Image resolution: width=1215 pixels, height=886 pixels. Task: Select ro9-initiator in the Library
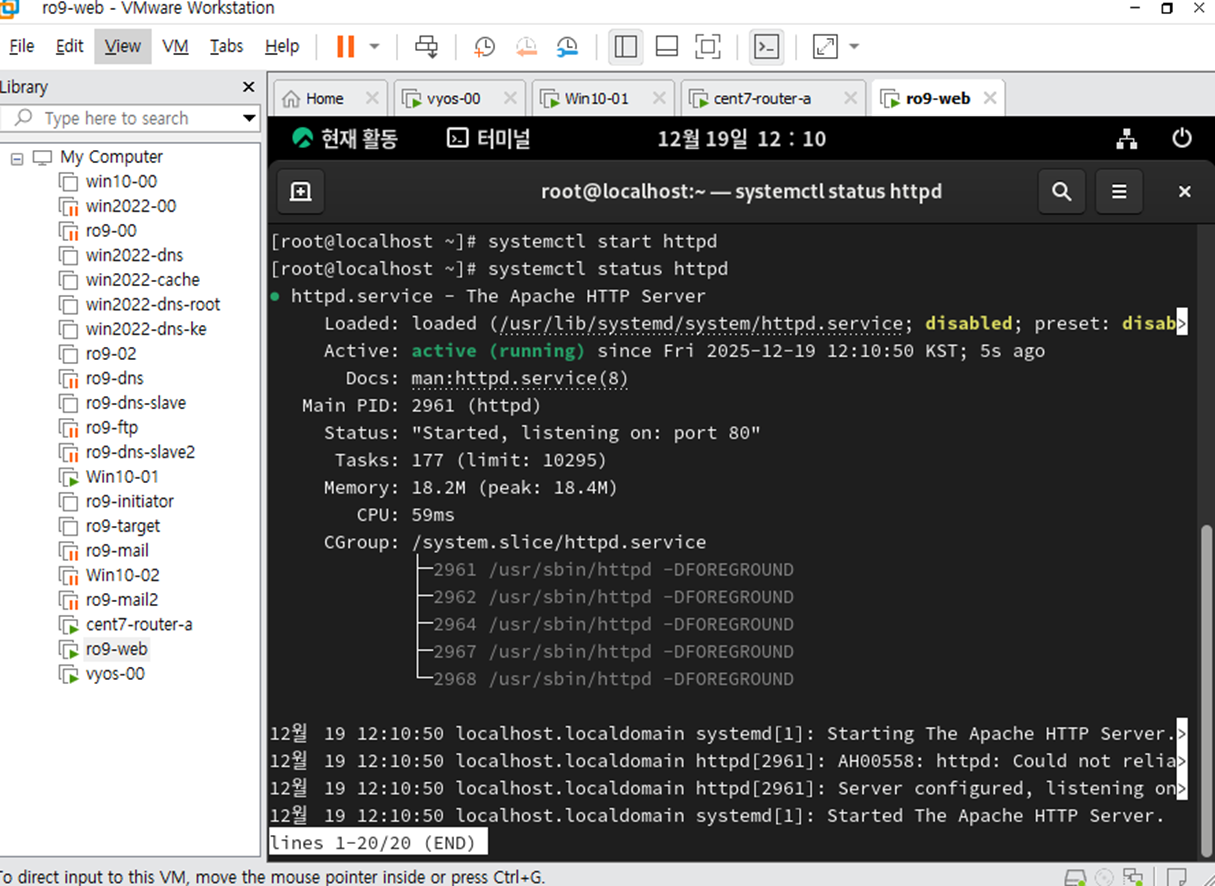coord(129,501)
